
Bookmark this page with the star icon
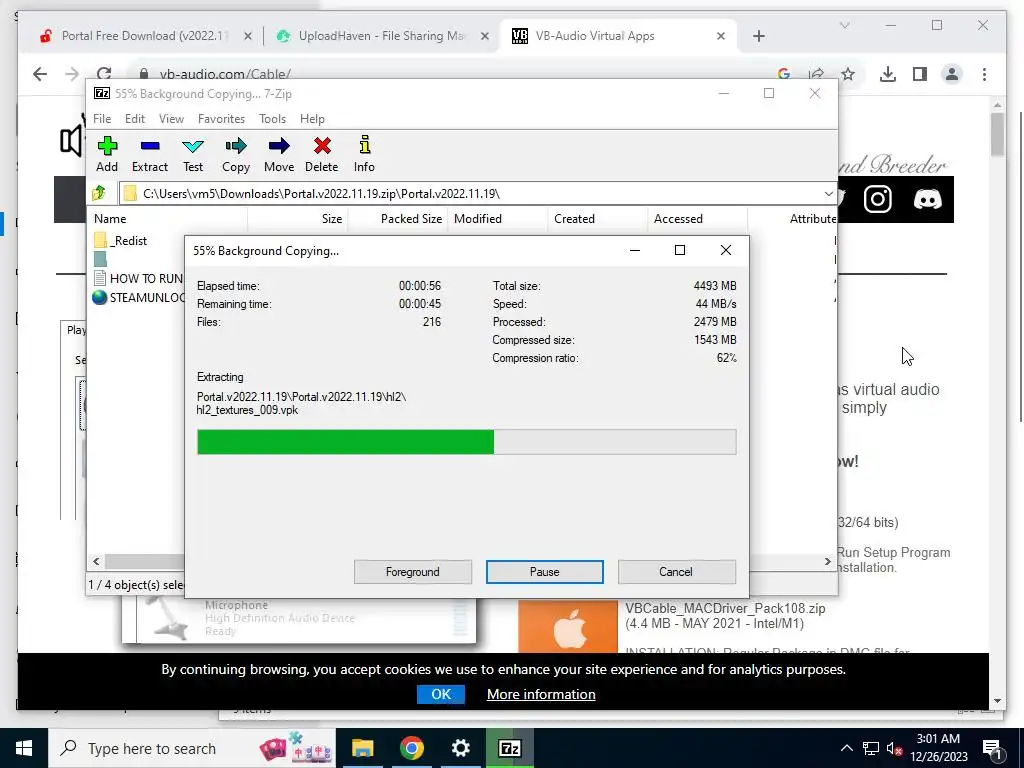tap(848, 74)
